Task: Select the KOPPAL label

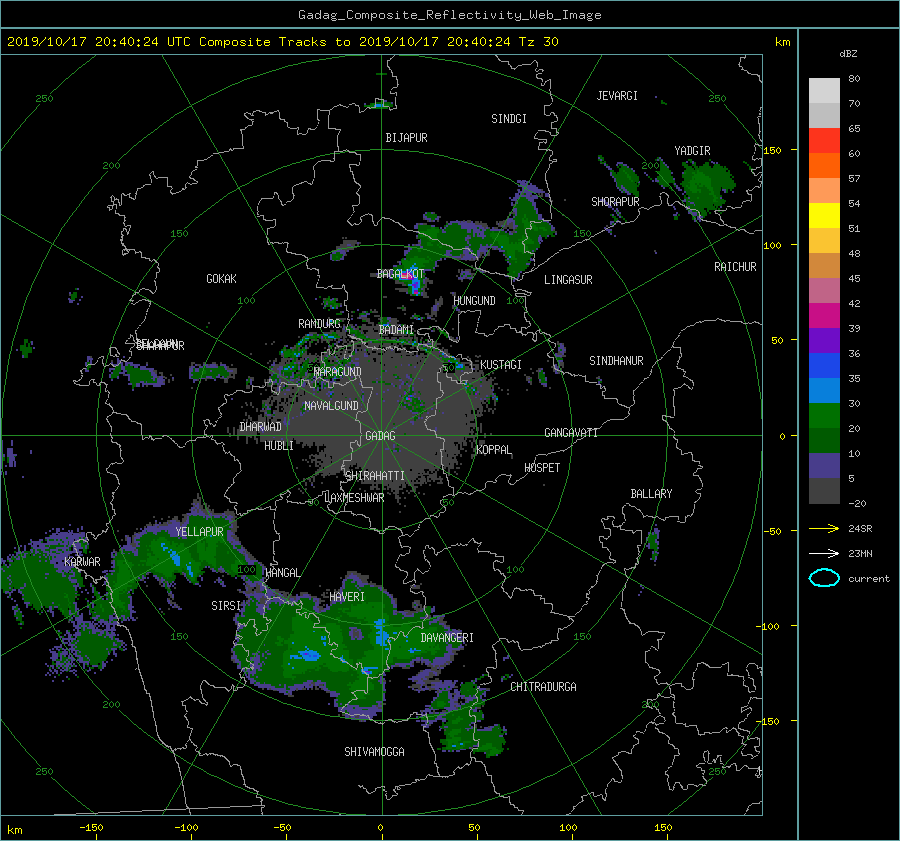Action: point(494,449)
